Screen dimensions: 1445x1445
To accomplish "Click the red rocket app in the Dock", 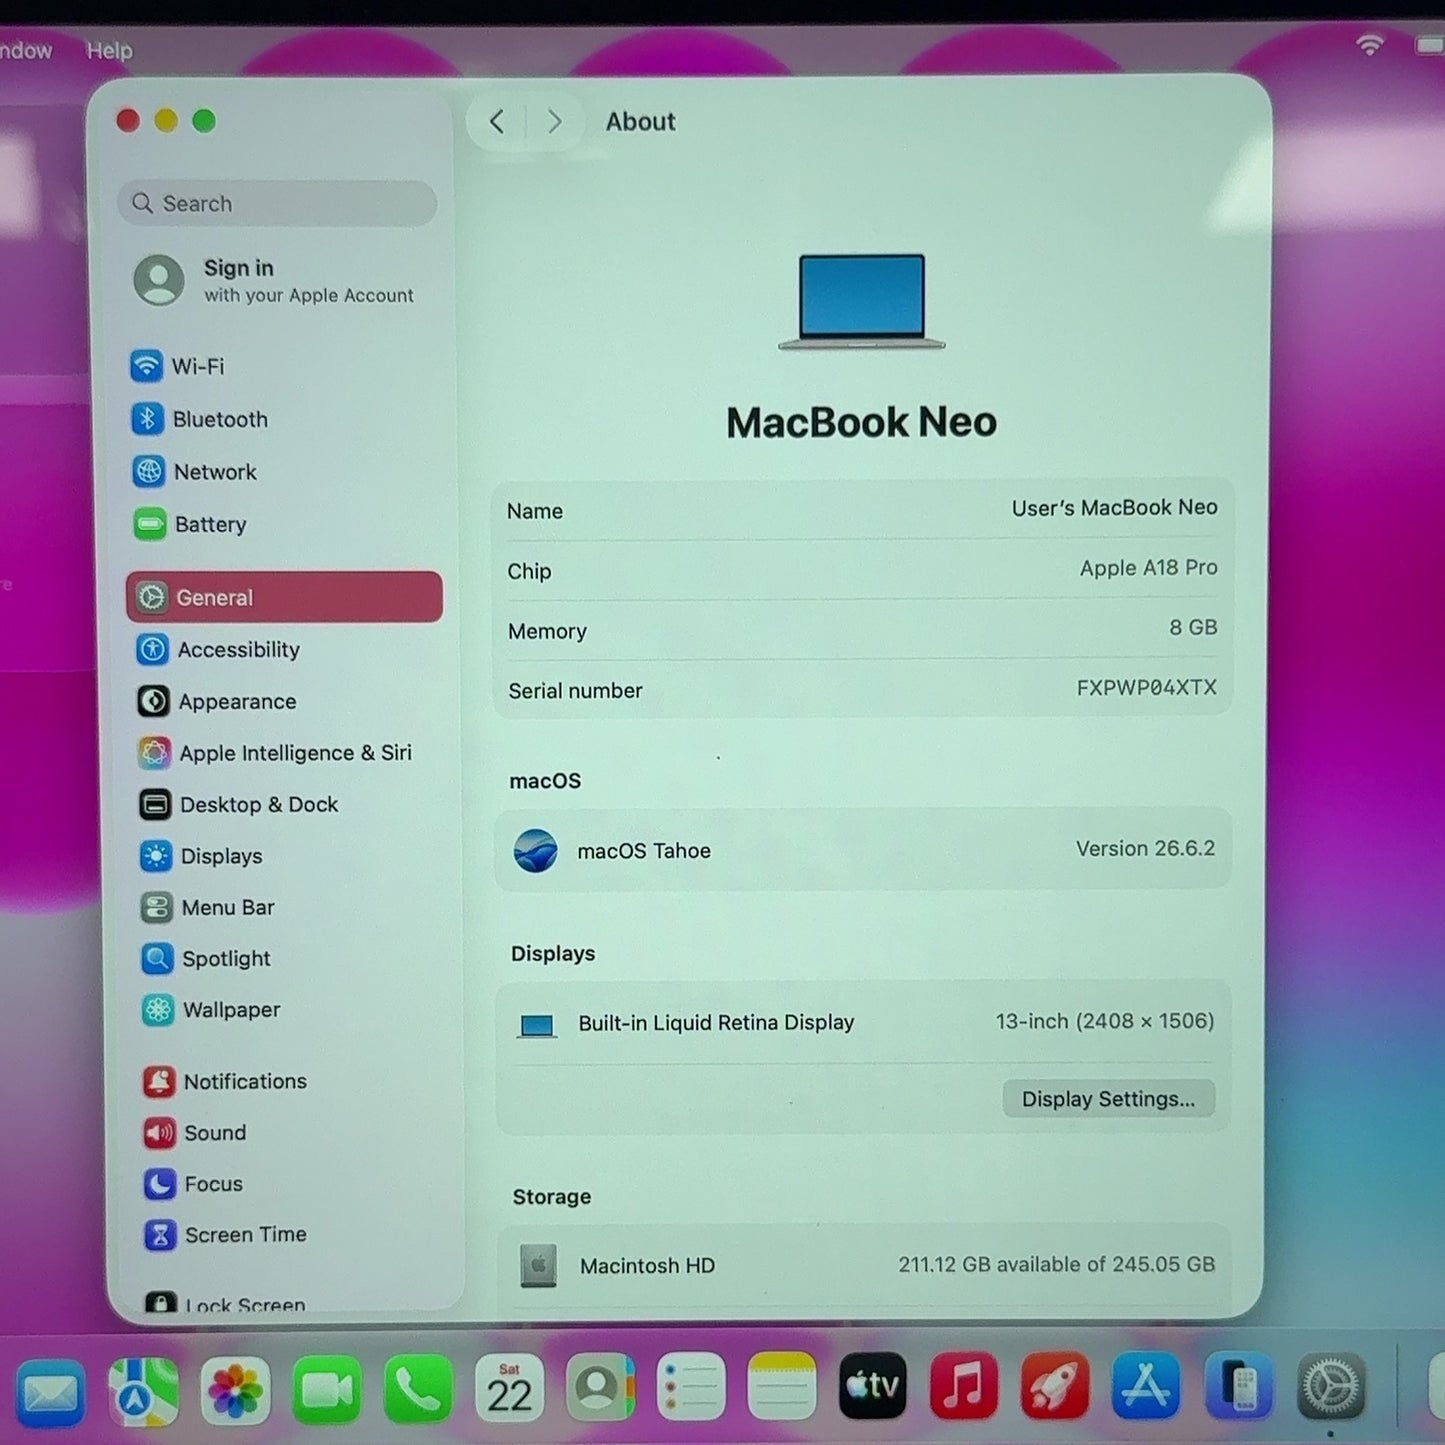I will (1055, 1386).
